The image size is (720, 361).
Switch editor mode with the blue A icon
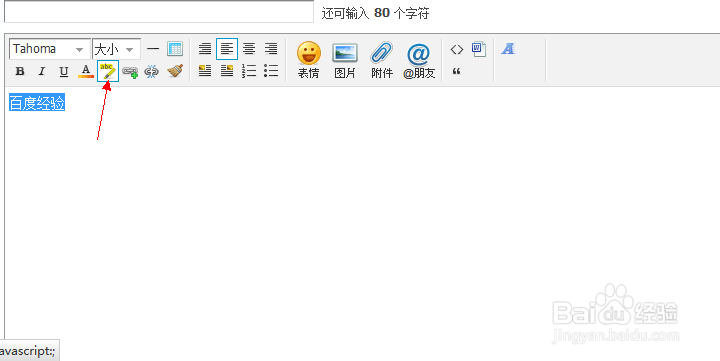pos(508,49)
